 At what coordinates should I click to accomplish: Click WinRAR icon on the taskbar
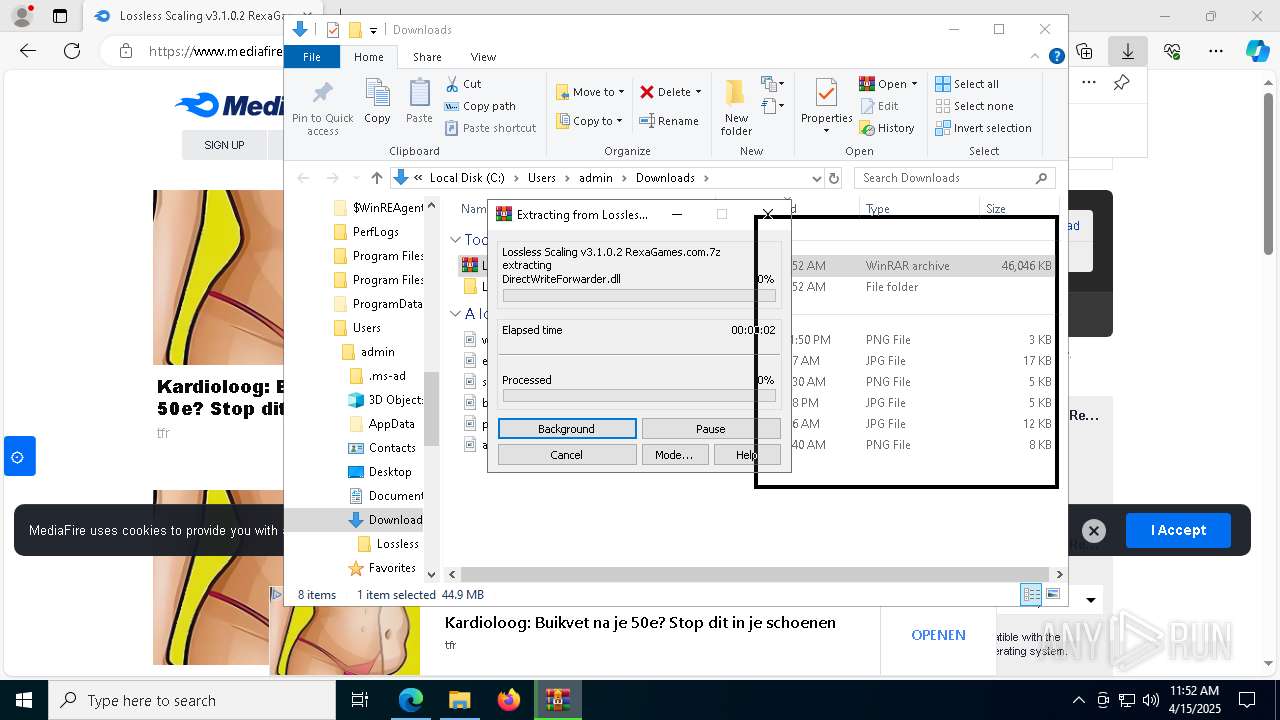[557, 700]
